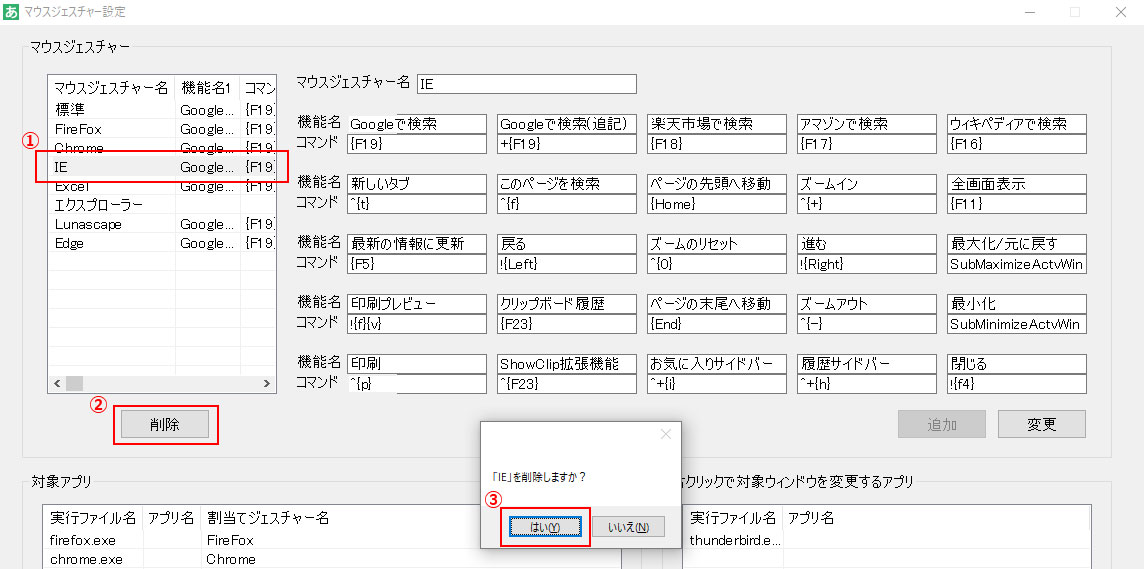The height and width of the screenshot is (569, 1144).
Task: Click the {F17} command field
Action: point(867,144)
